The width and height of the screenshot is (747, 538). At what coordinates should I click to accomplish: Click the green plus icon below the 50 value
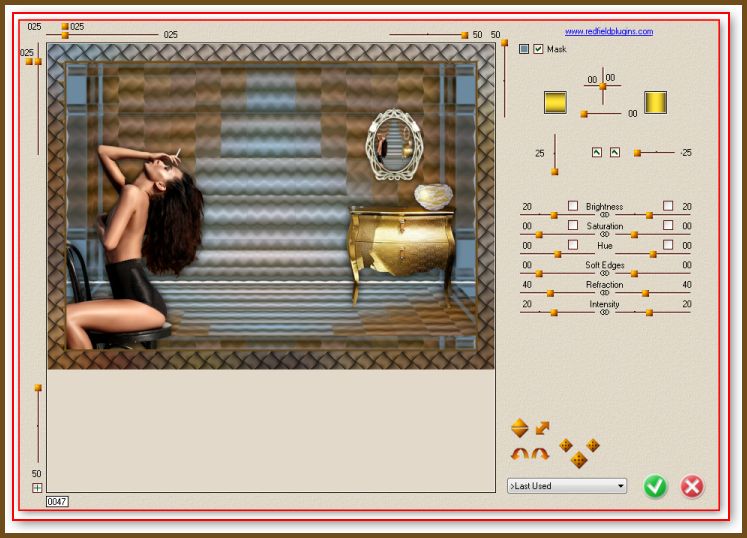tap(37, 487)
